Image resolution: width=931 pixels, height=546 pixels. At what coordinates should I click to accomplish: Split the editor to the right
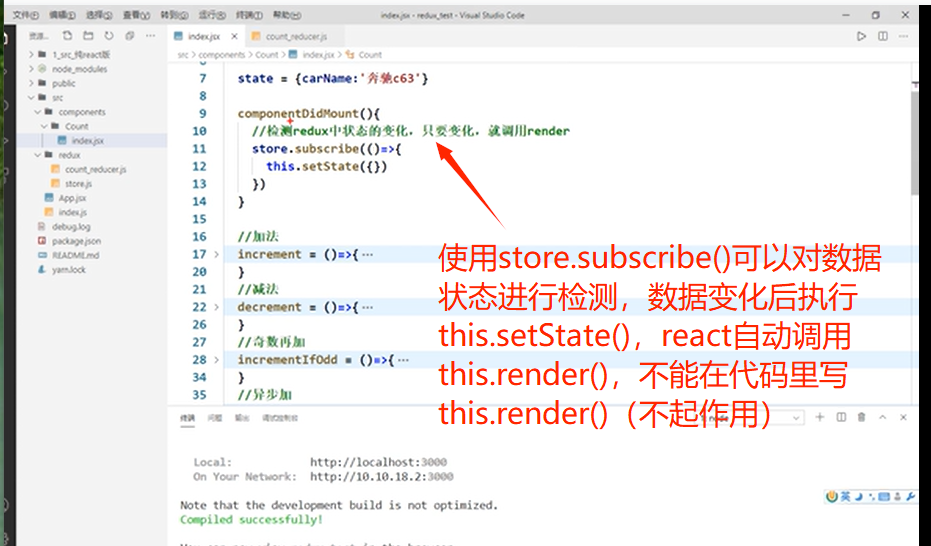pyautogui.click(x=883, y=36)
